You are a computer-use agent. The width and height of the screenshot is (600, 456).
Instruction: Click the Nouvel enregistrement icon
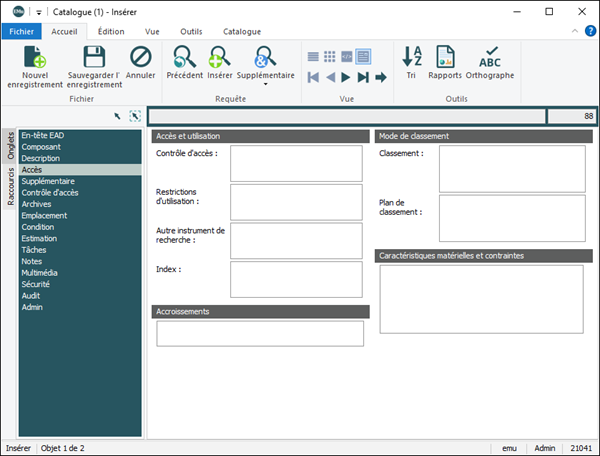[34, 57]
